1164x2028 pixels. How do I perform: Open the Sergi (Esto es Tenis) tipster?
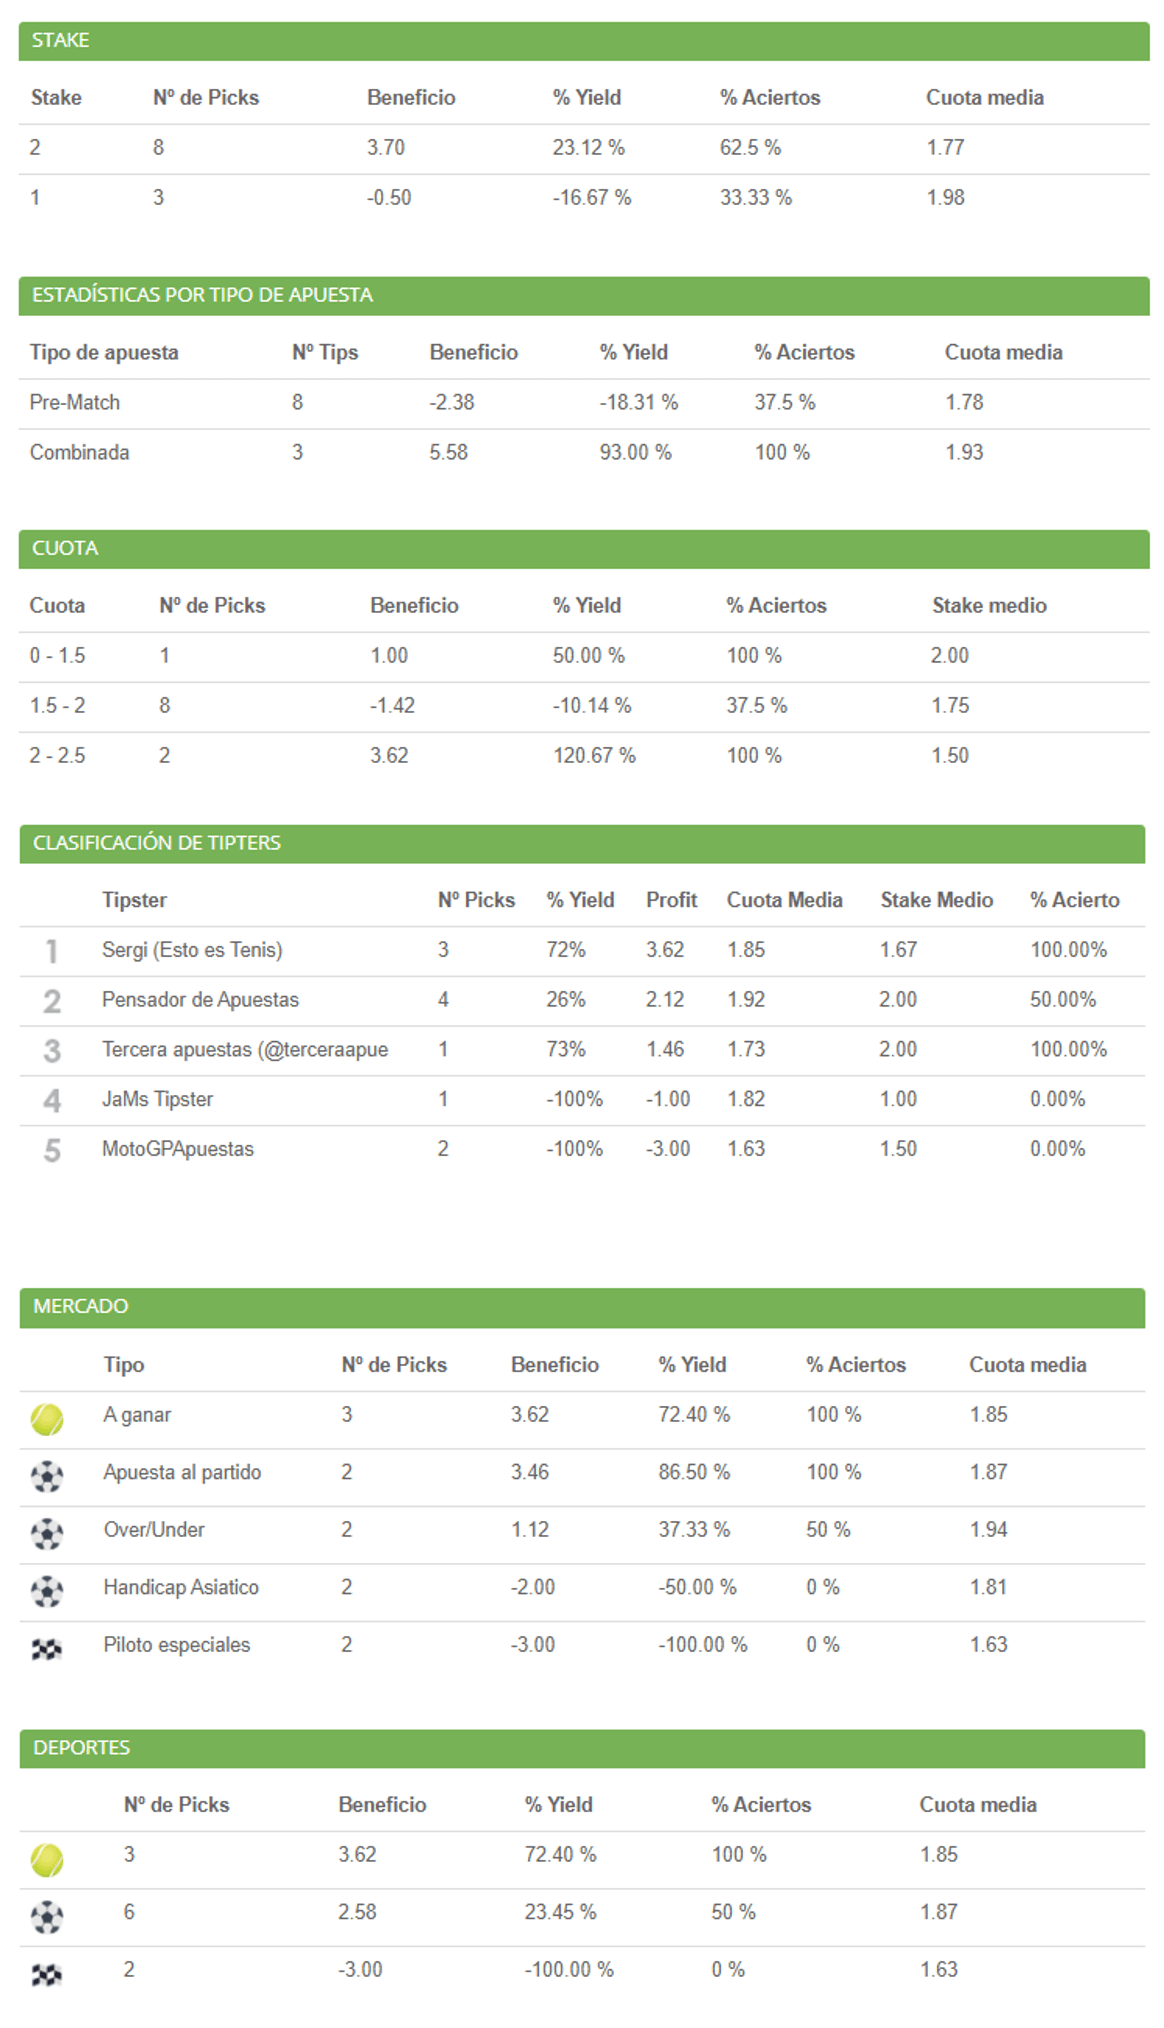[x=192, y=950]
